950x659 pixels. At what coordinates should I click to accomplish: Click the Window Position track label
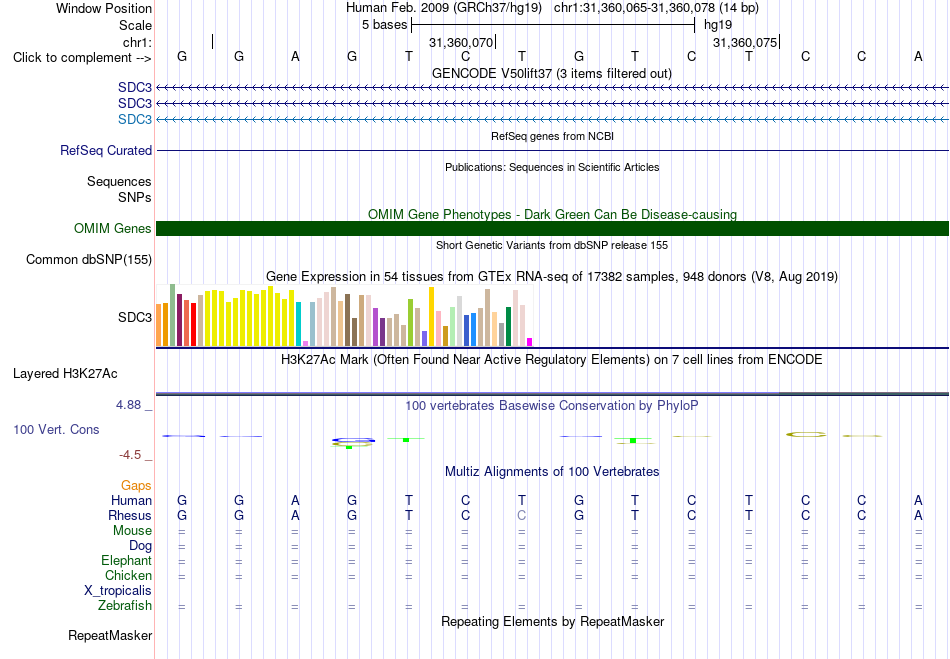pos(104,8)
